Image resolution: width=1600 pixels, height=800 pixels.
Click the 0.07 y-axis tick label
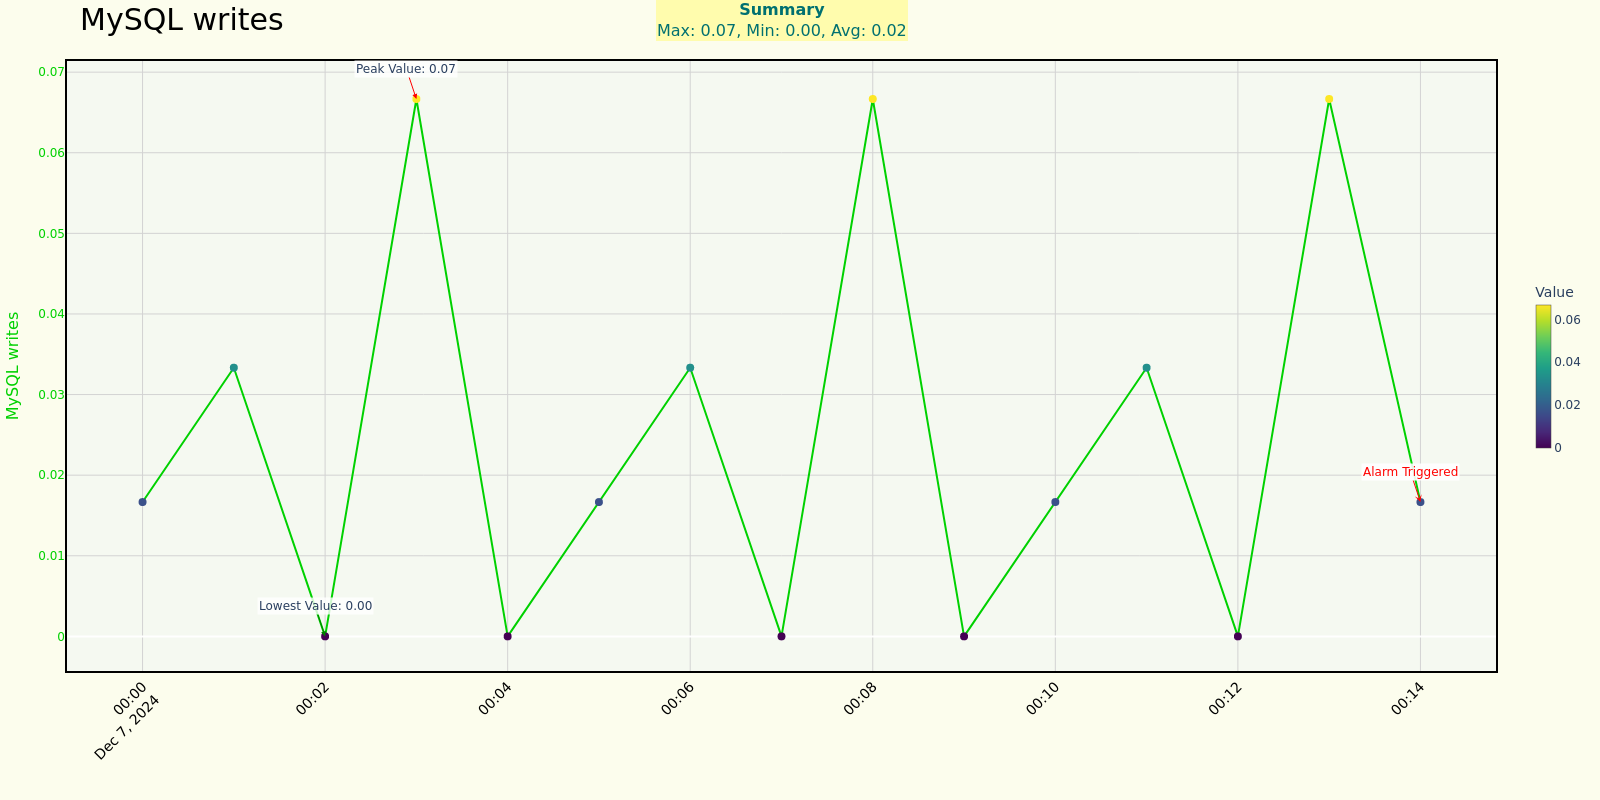click(51, 72)
